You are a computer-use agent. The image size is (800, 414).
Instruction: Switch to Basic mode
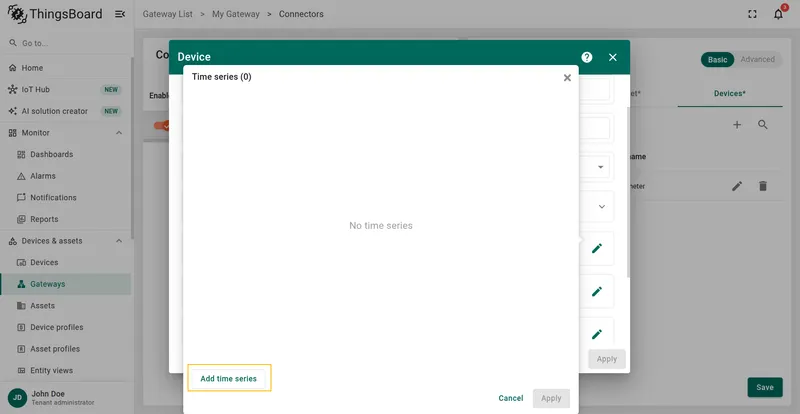coord(717,59)
